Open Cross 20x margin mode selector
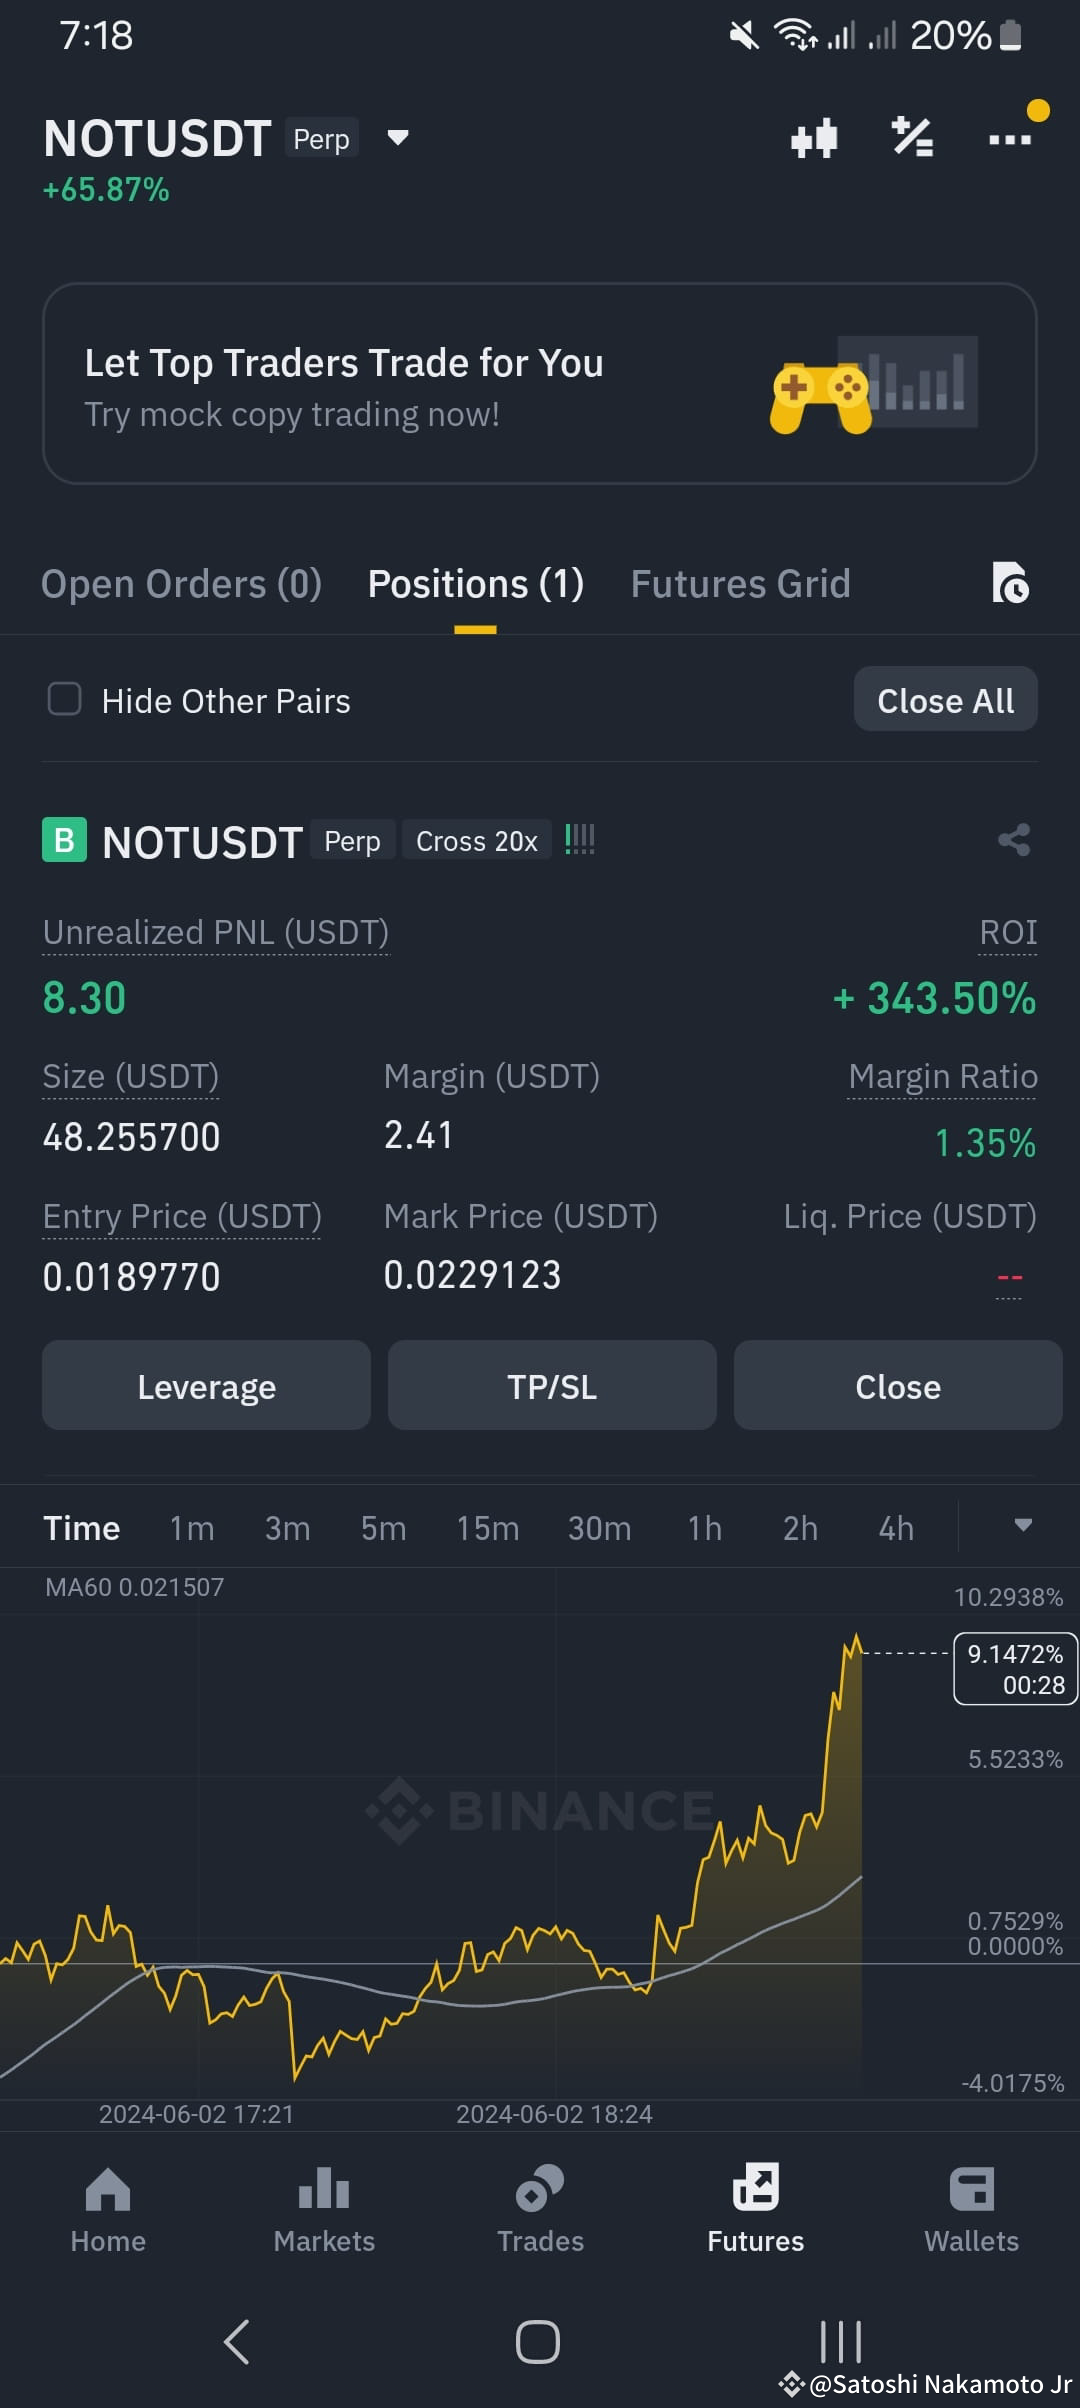 point(477,841)
